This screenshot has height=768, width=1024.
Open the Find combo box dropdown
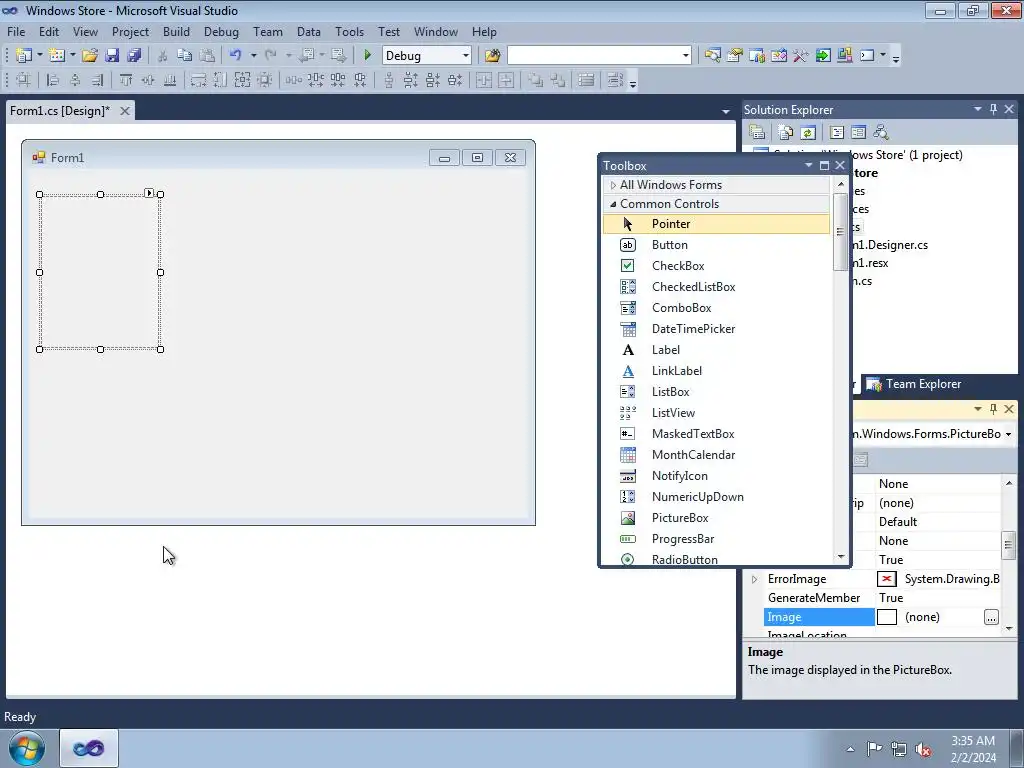point(685,56)
